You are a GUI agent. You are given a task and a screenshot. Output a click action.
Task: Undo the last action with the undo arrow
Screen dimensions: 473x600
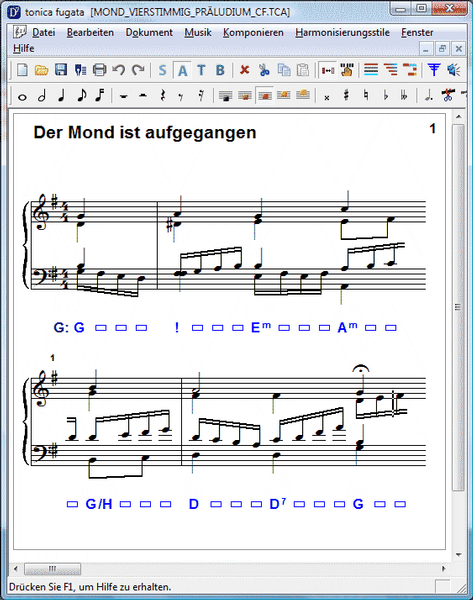[x=119, y=70]
